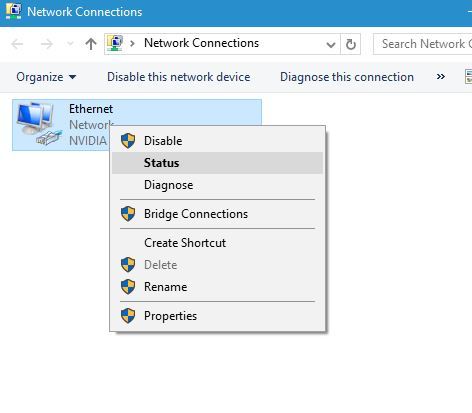Select the Ethernet adapter computer icon
This screenshot has width=472, height=413.
(x=39, y=124)
